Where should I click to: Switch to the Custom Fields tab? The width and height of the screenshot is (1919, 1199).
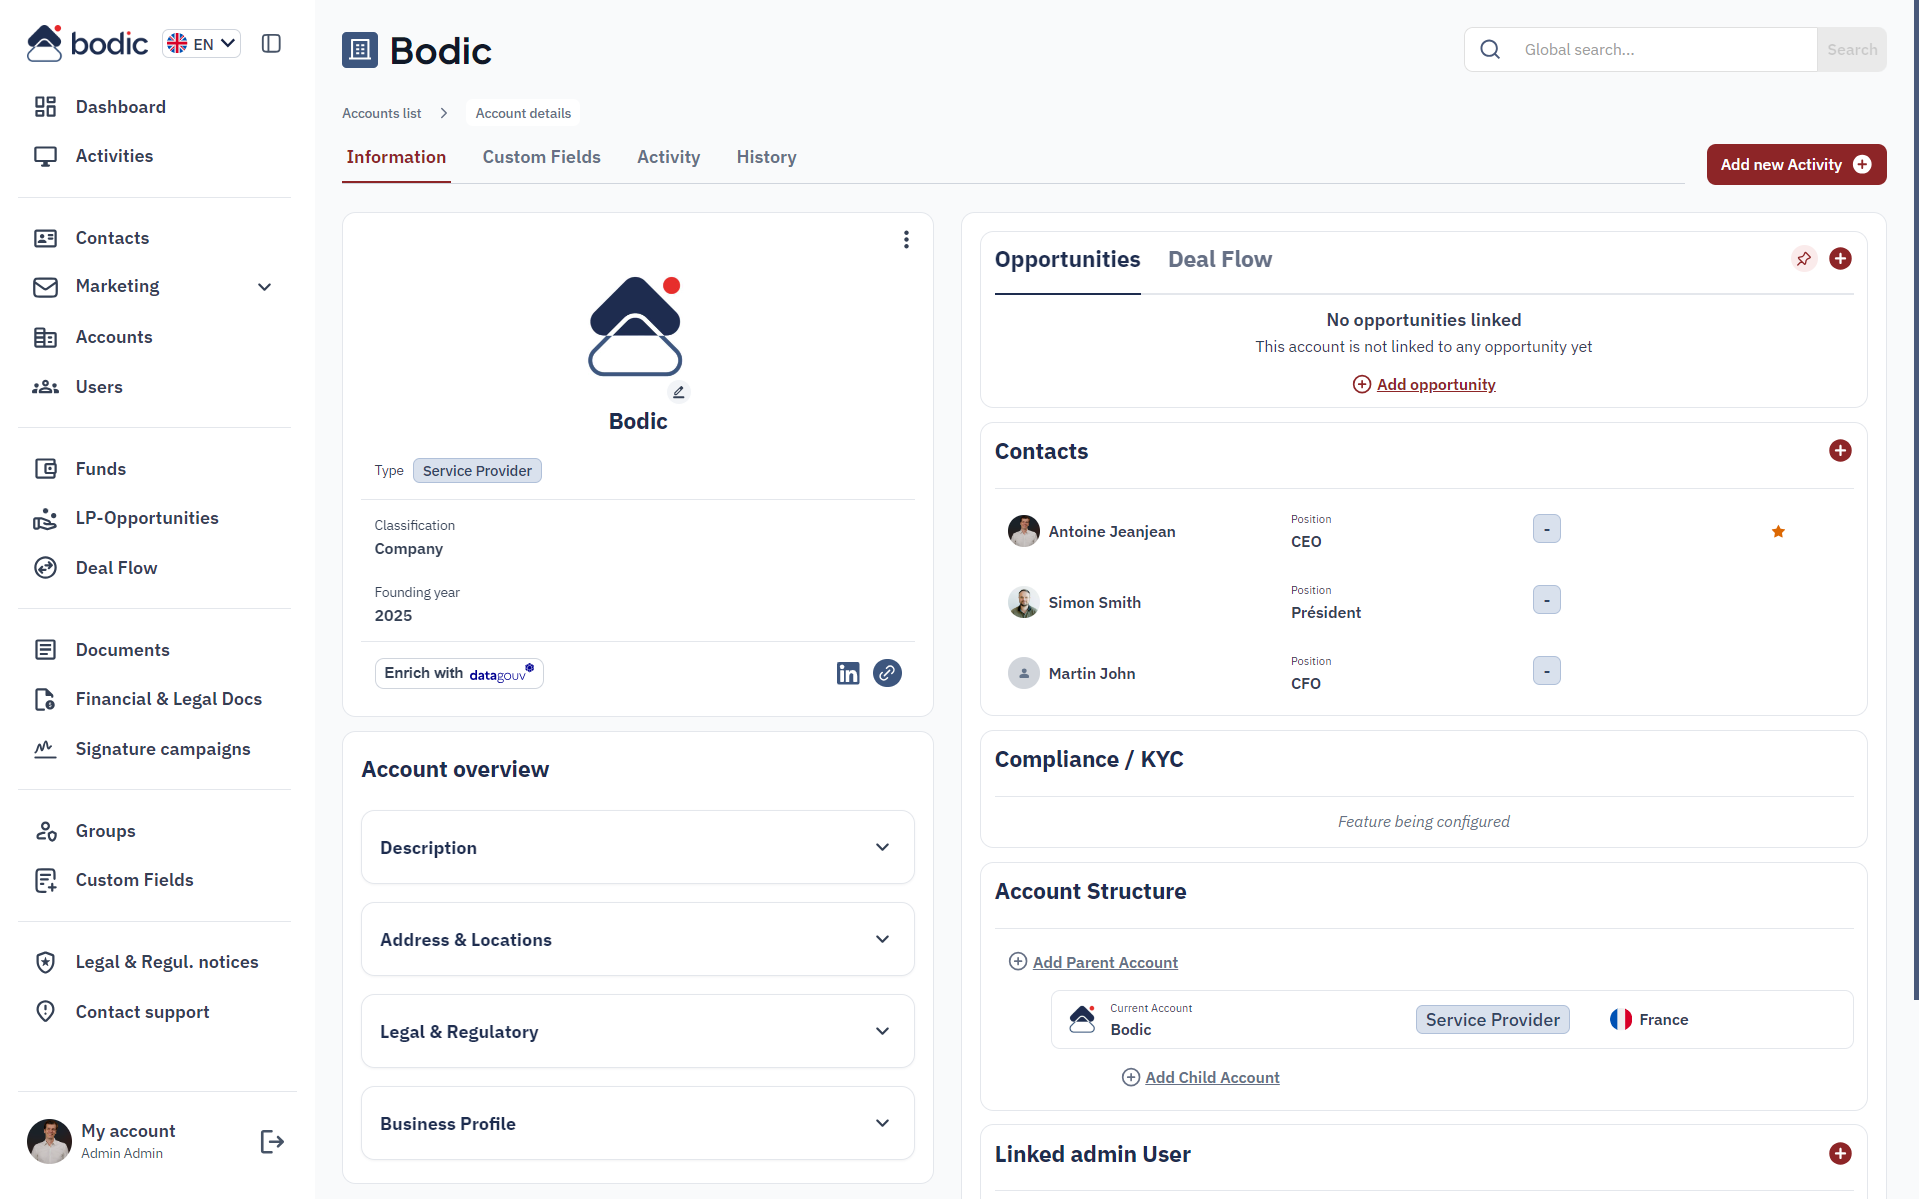[x=541, y=157]
